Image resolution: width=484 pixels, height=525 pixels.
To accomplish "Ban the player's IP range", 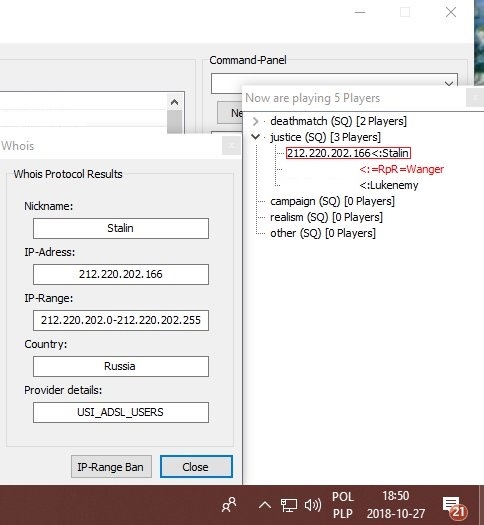I will click(x=111, y=467).
